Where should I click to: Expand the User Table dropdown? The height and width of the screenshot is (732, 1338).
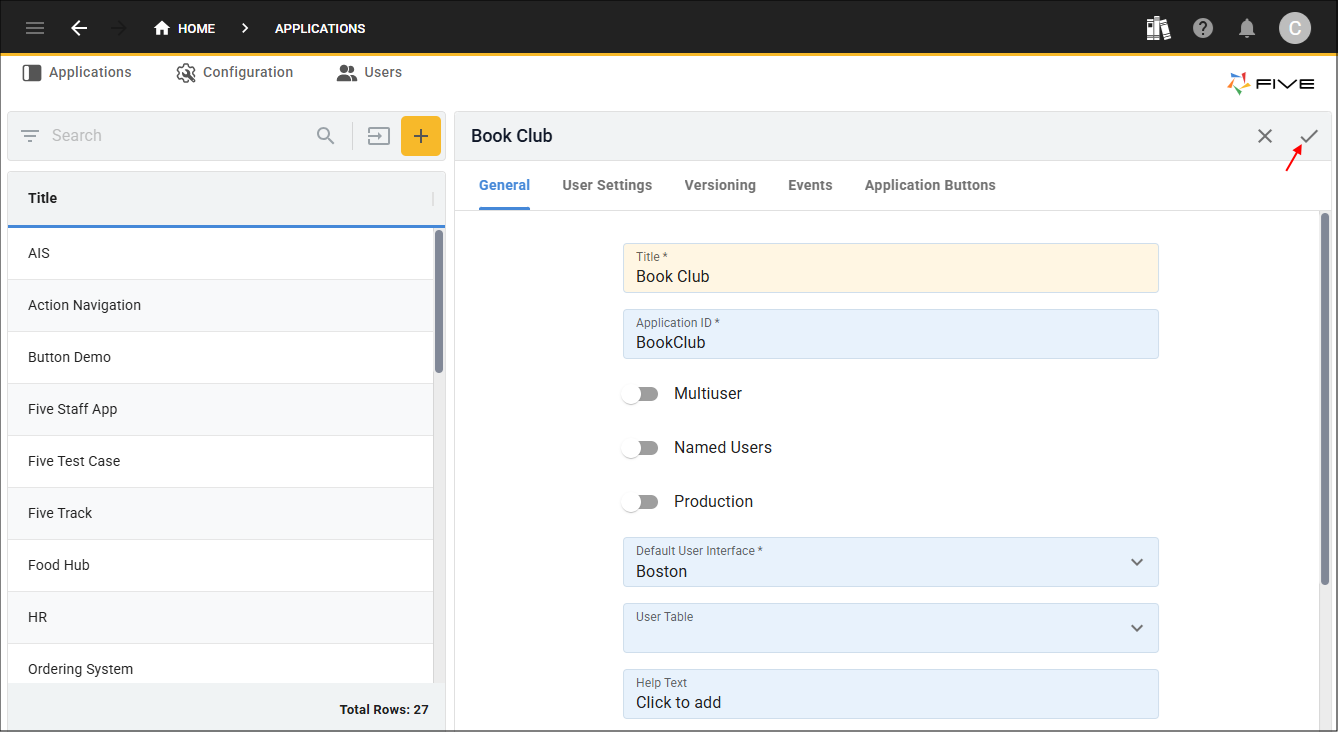1137,628
